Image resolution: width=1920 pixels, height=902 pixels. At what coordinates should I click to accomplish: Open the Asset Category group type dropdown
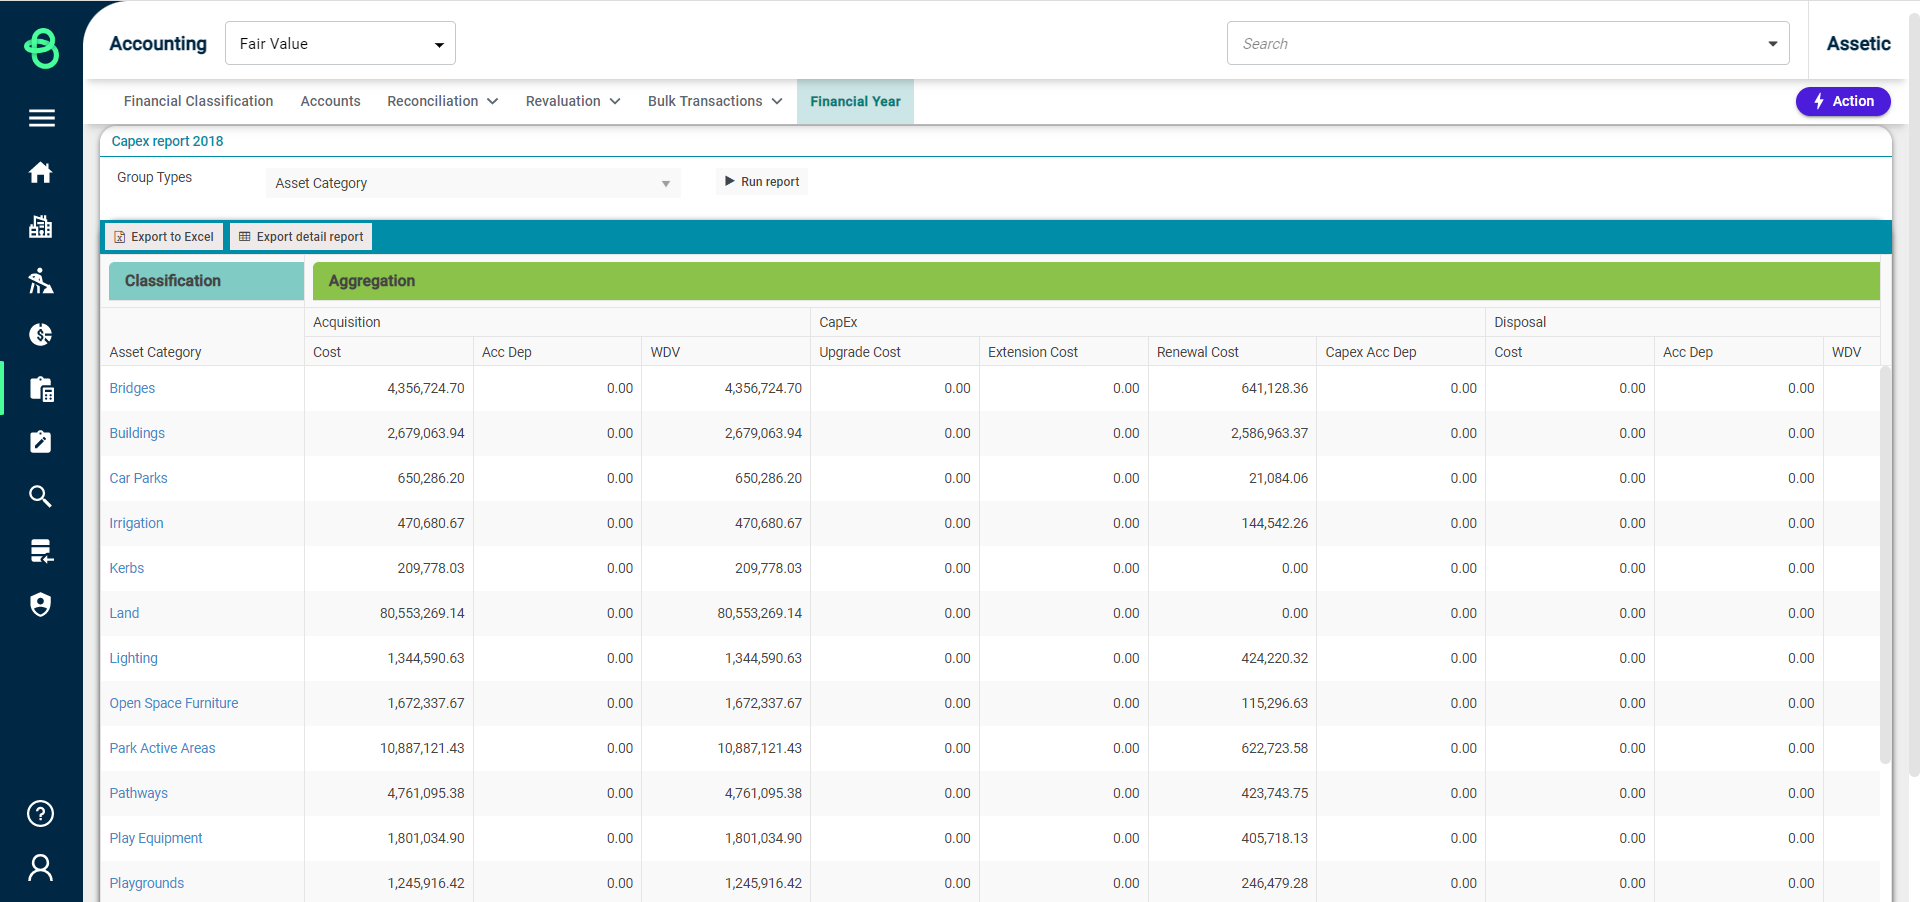tap(473, 183)
